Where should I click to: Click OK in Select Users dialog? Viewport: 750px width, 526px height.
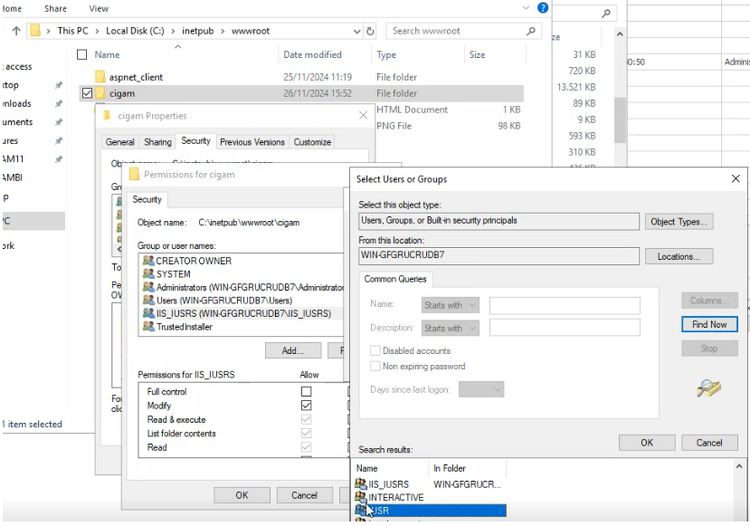[647, 442]
